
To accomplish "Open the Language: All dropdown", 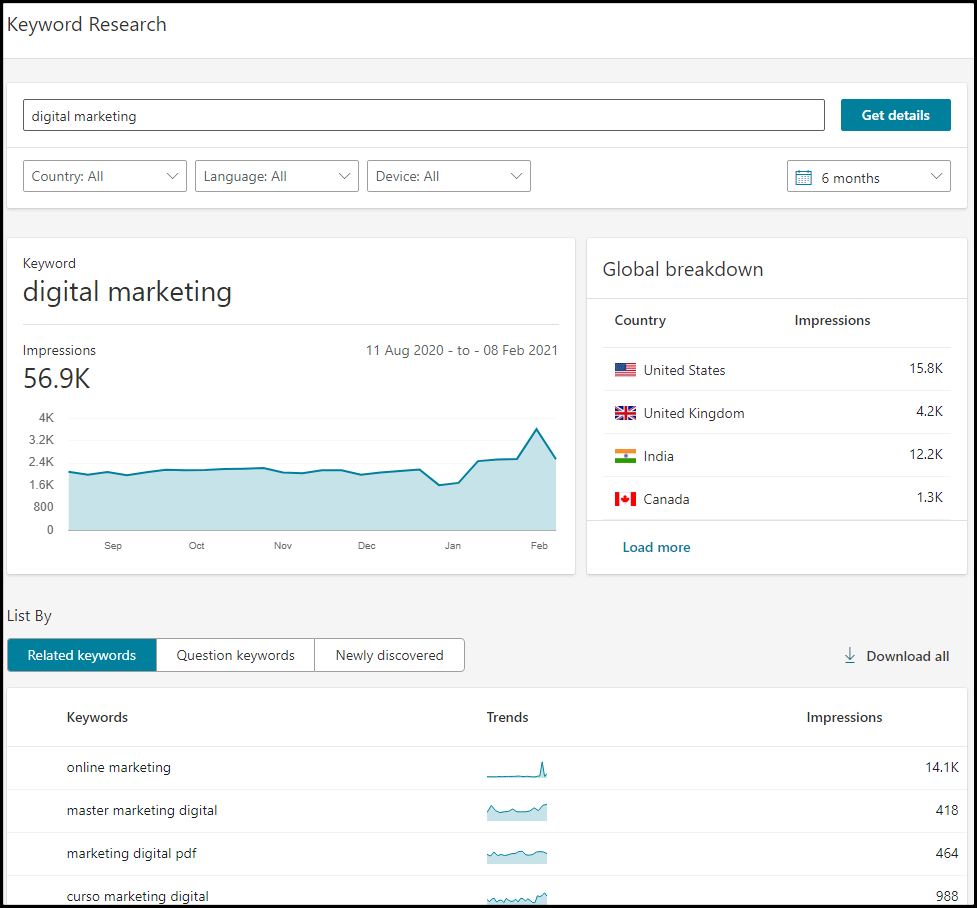I will (x=277, y=176).
